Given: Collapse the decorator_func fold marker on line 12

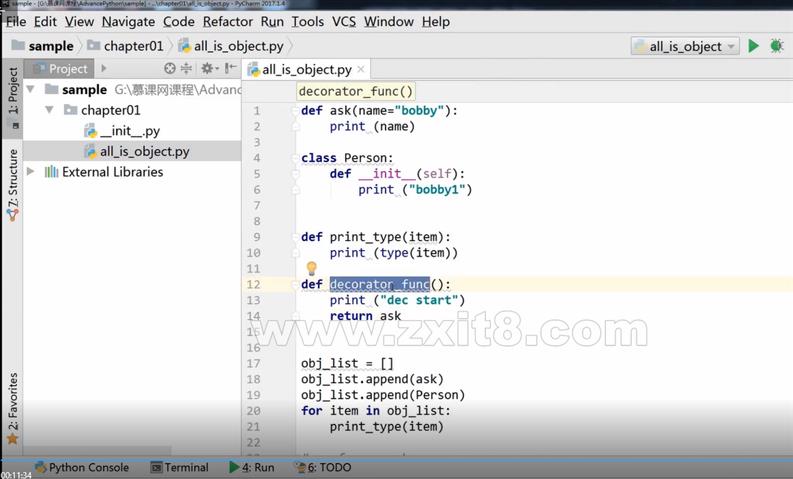Looking at the screenshot, I should tap(295, 284).
